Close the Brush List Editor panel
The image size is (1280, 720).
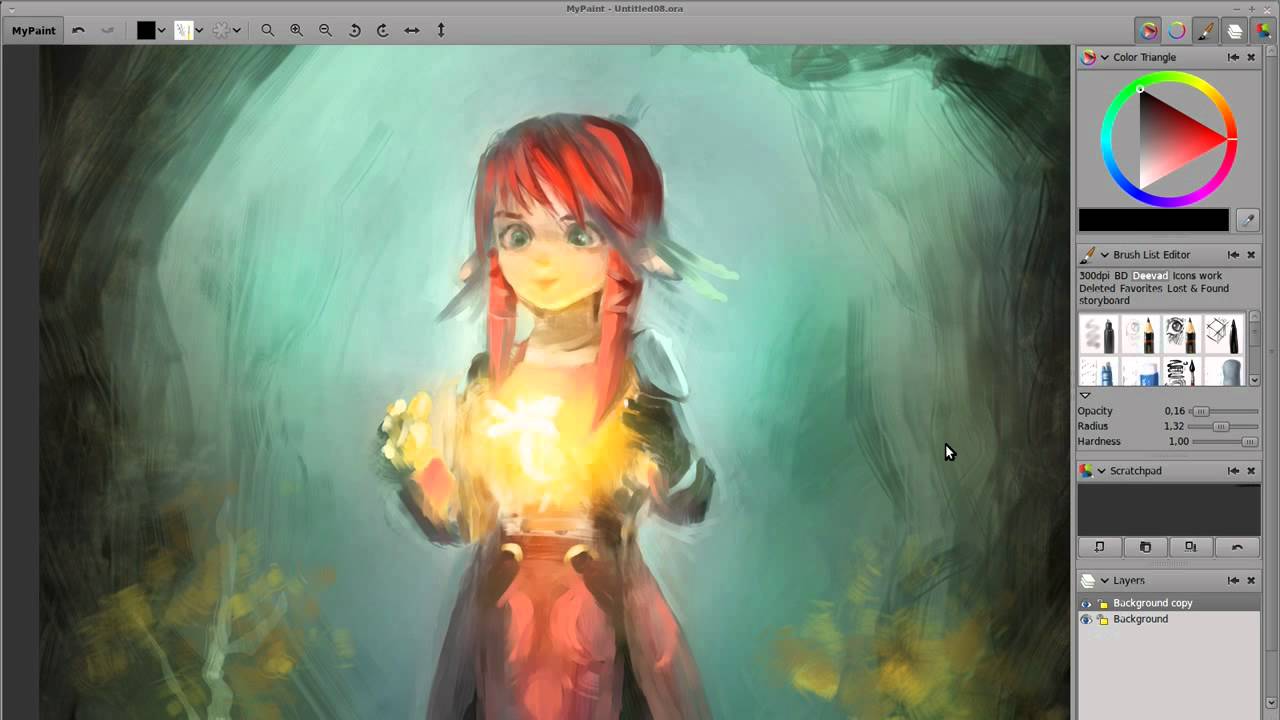click(x=1251, y=254)
